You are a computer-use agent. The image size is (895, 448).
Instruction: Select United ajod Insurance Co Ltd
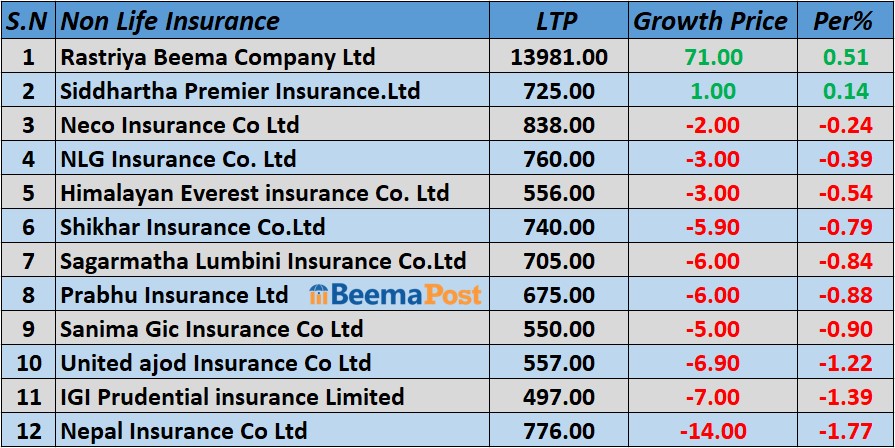(215, 363)
